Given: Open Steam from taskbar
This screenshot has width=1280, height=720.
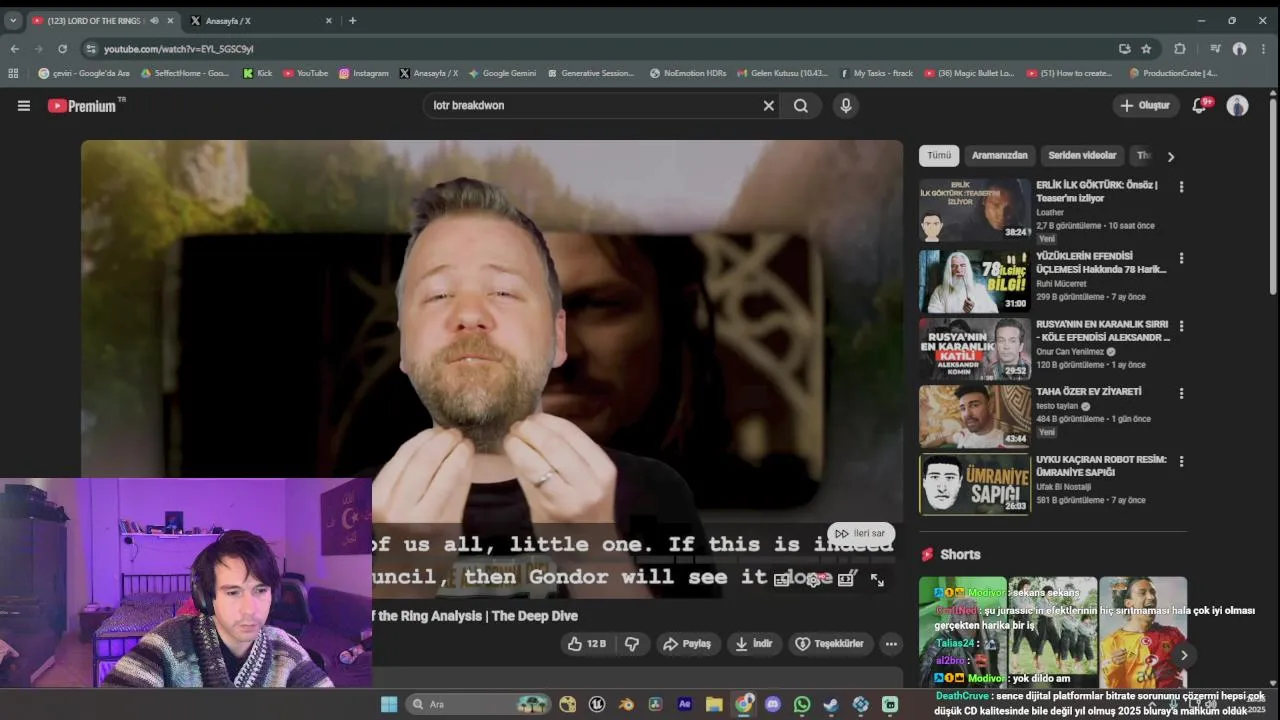Looking at the screenshot, I should (x=831, y=704).
